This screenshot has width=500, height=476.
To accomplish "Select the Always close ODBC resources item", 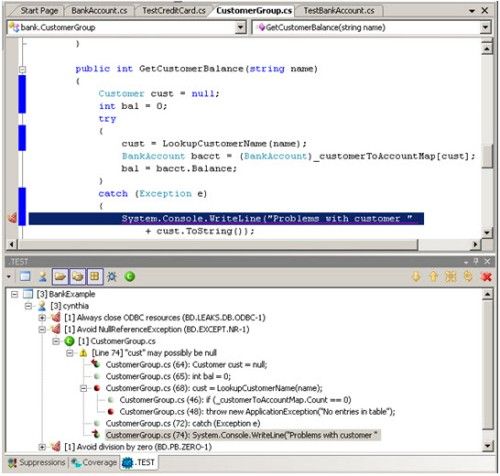I will [x=165, y=318].
